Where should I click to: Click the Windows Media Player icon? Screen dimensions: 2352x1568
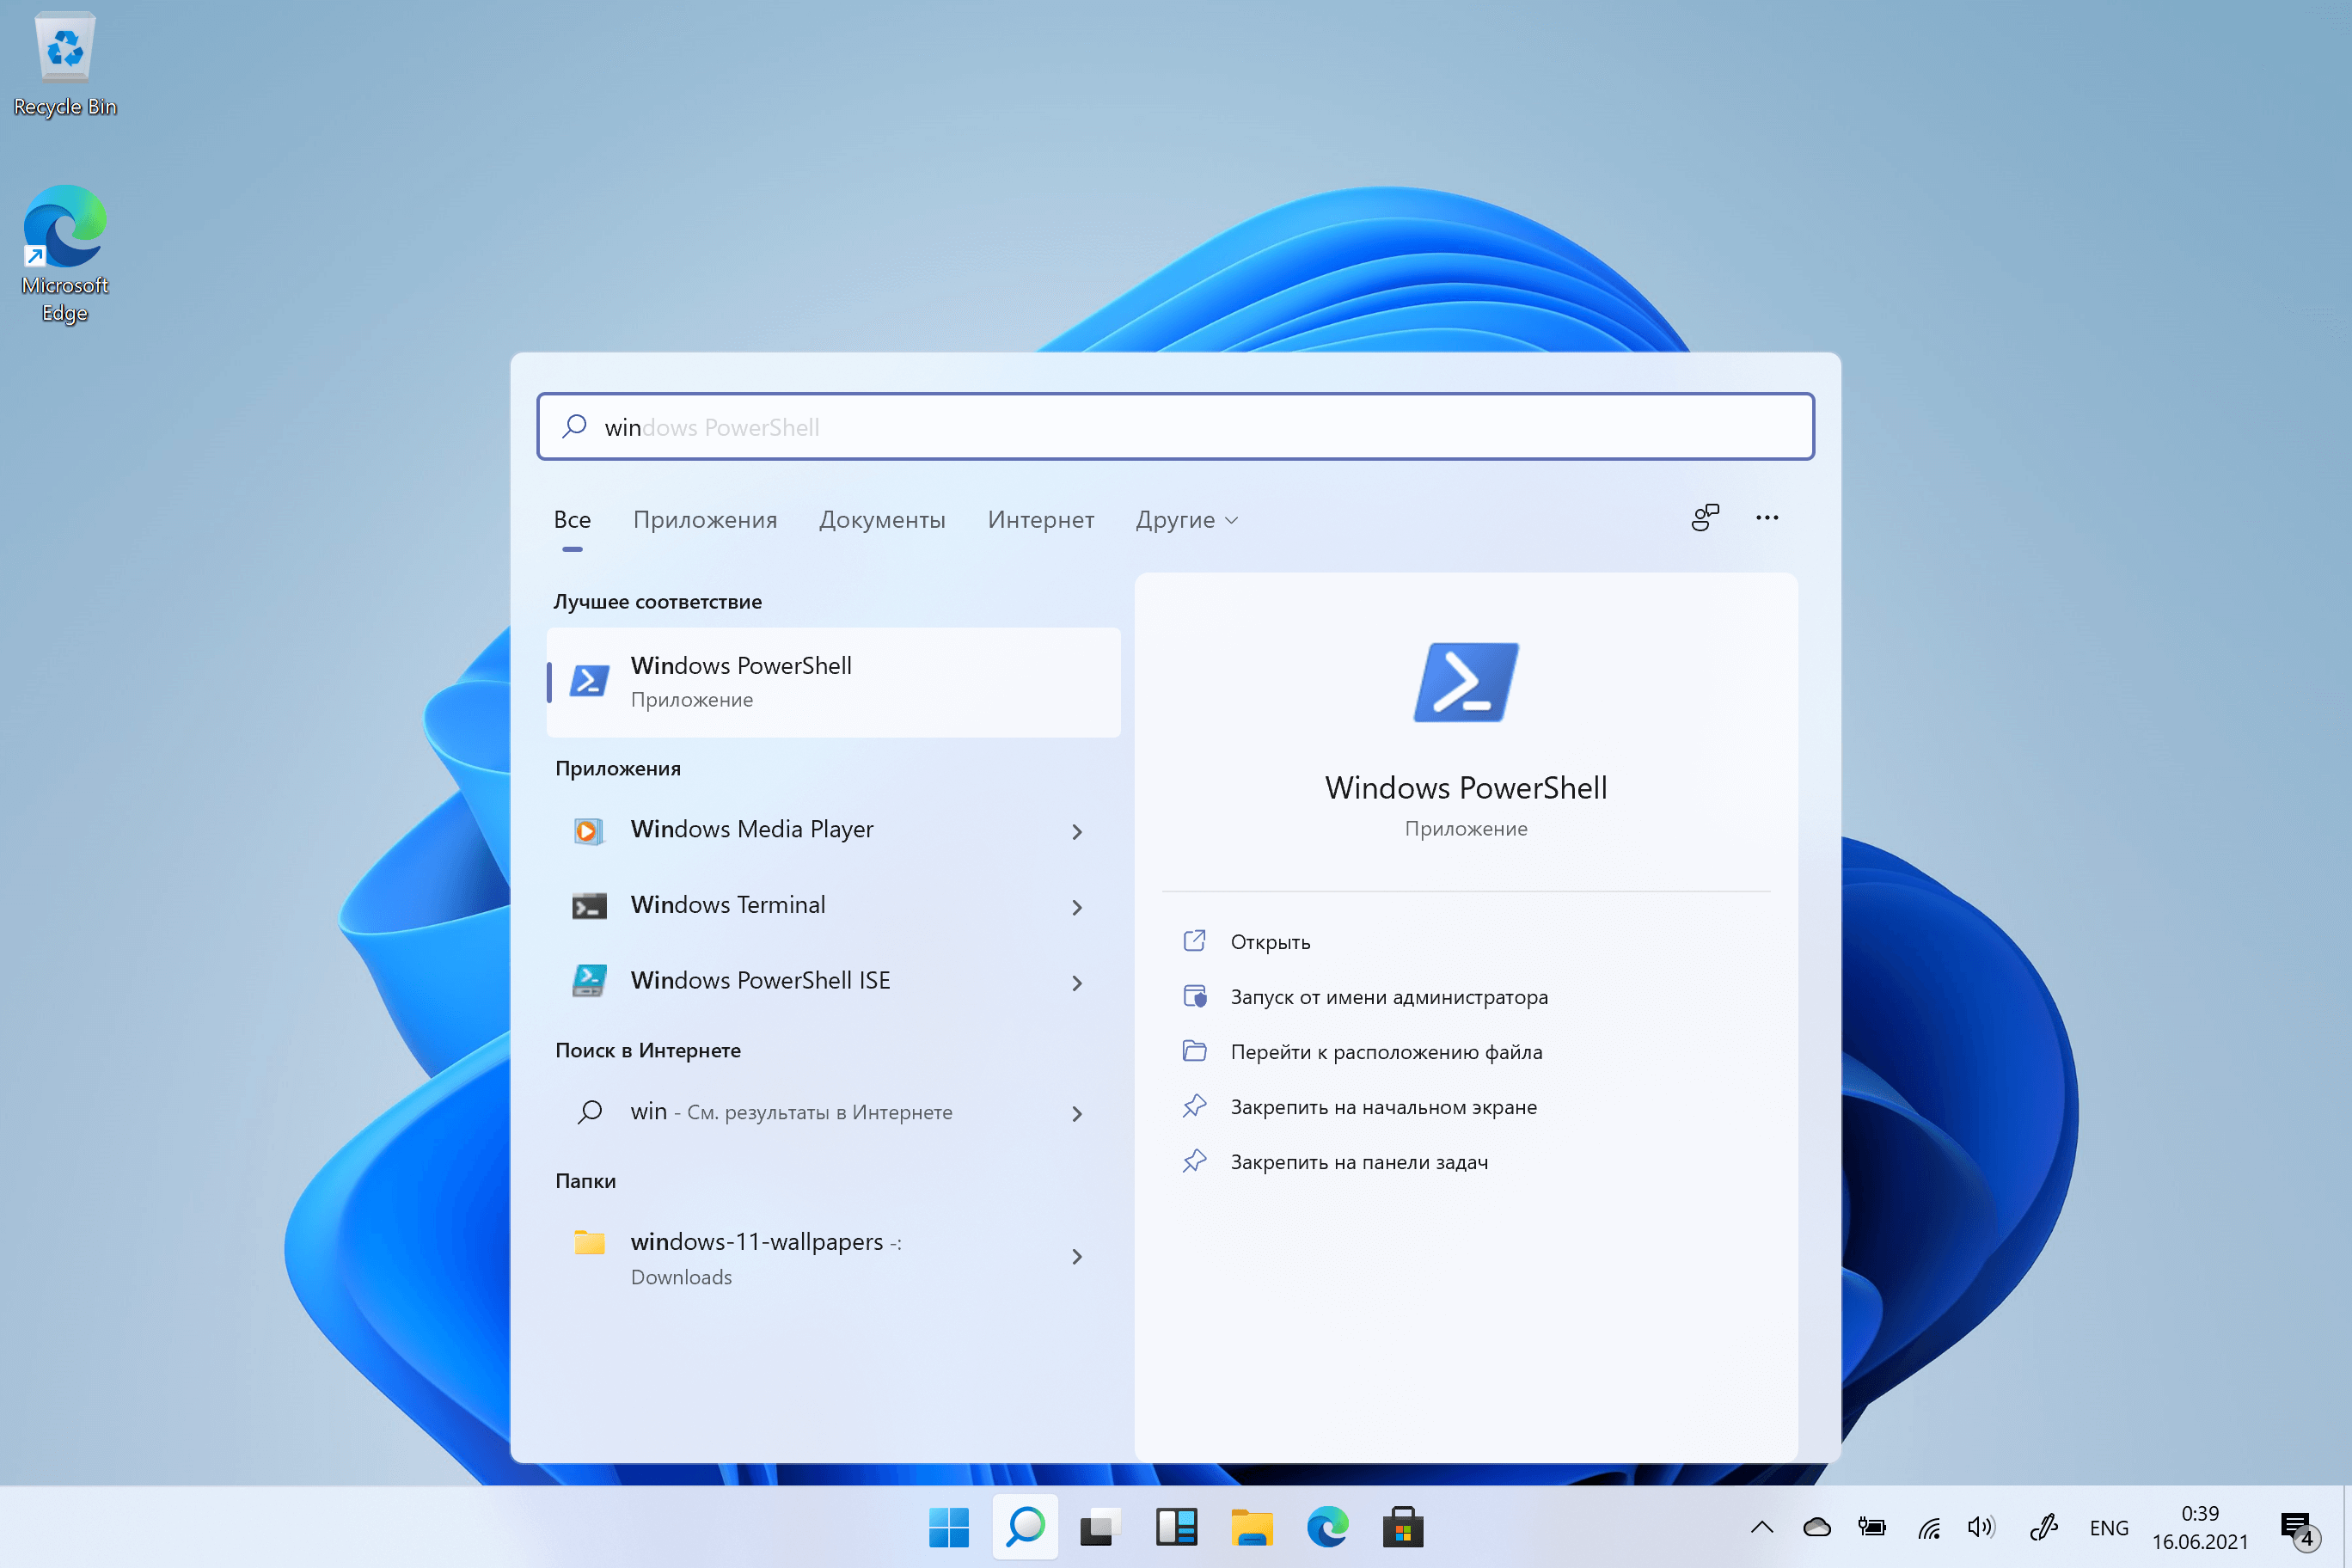click(588, 830)
